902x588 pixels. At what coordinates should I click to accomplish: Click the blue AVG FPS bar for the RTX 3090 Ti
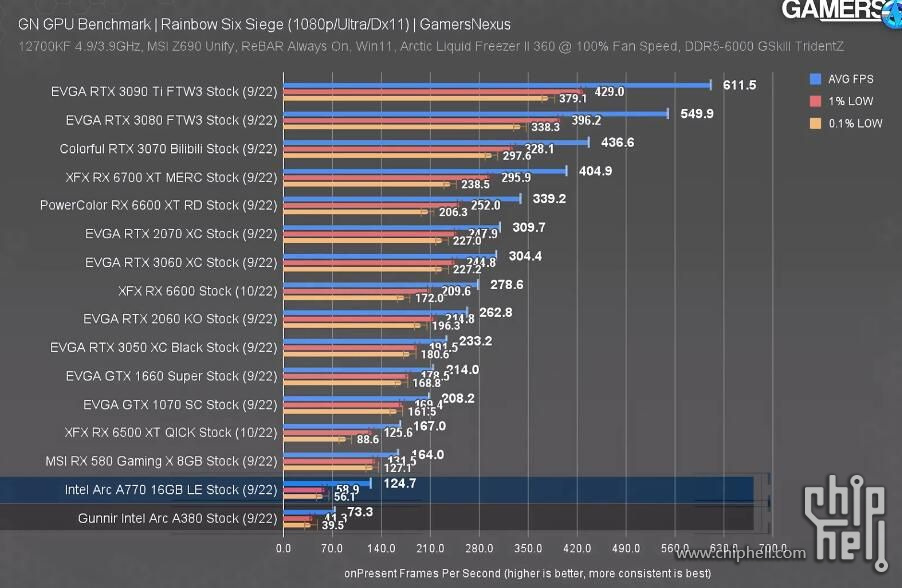498,85
